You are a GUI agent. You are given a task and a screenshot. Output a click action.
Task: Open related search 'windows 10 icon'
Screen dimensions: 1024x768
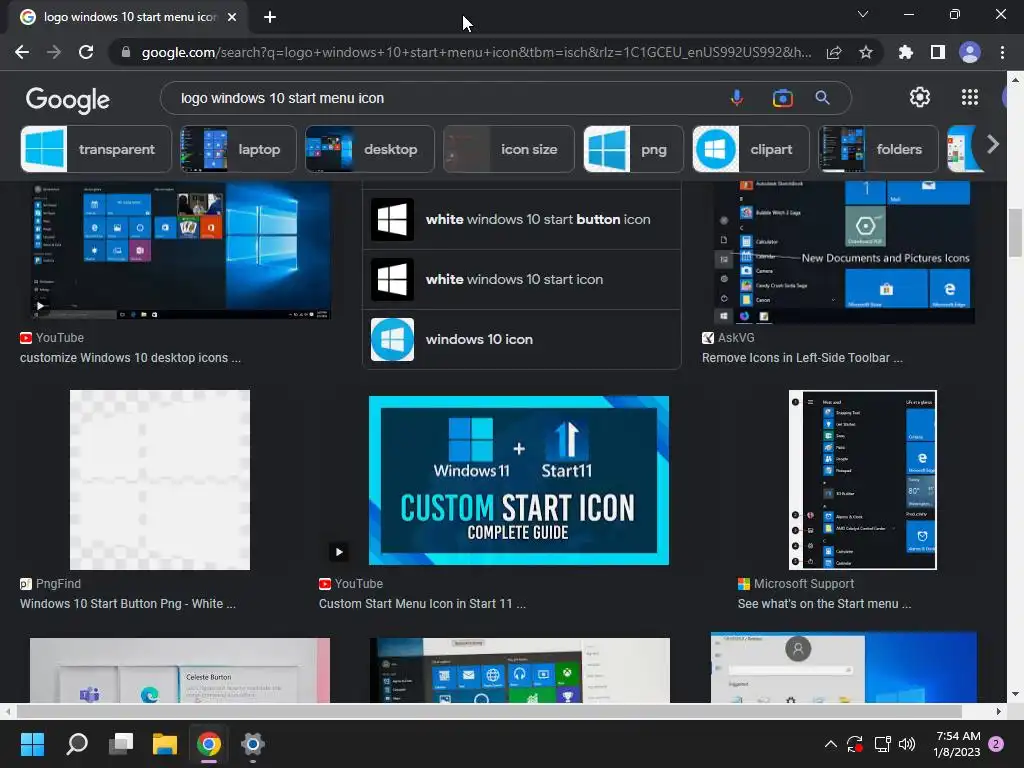(x=522, y=340)
